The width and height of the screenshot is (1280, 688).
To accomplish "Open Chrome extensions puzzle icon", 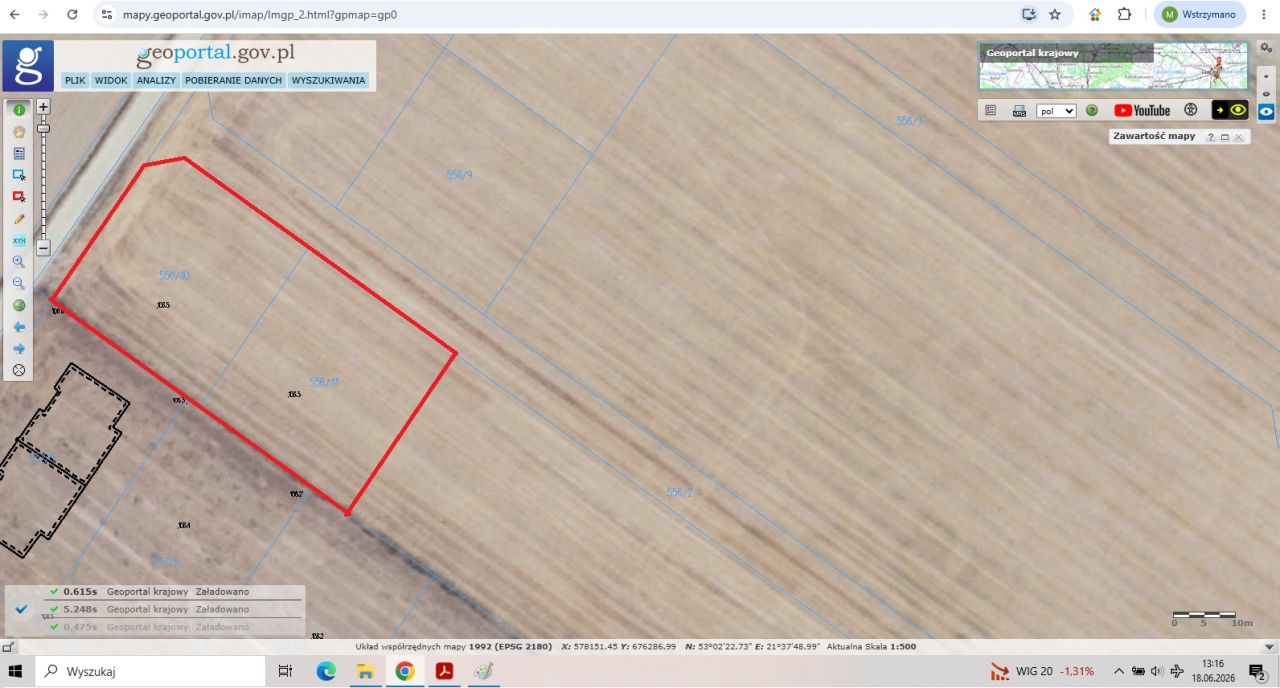I will coord(1124,15).
